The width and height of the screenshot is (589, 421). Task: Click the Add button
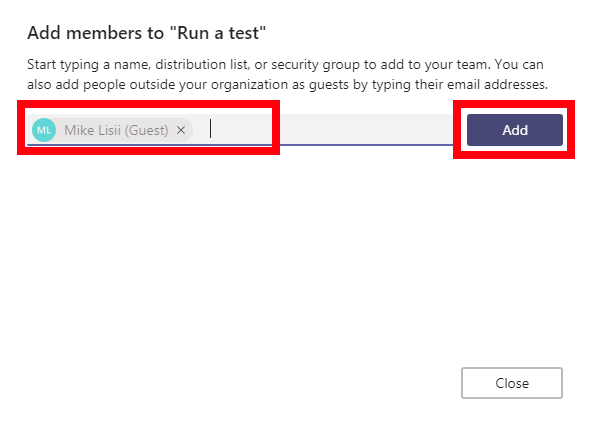515,130
